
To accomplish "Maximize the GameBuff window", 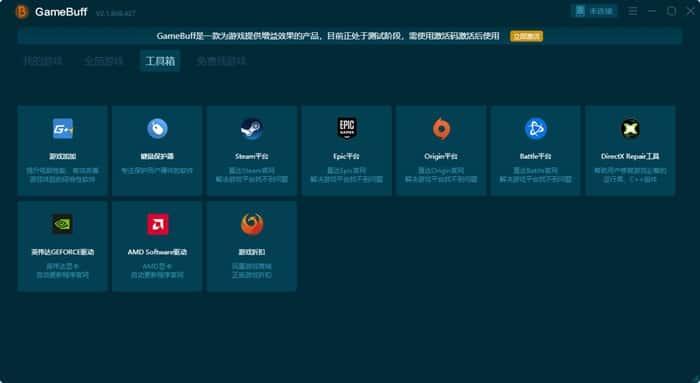I will click(x=671, y=11).
